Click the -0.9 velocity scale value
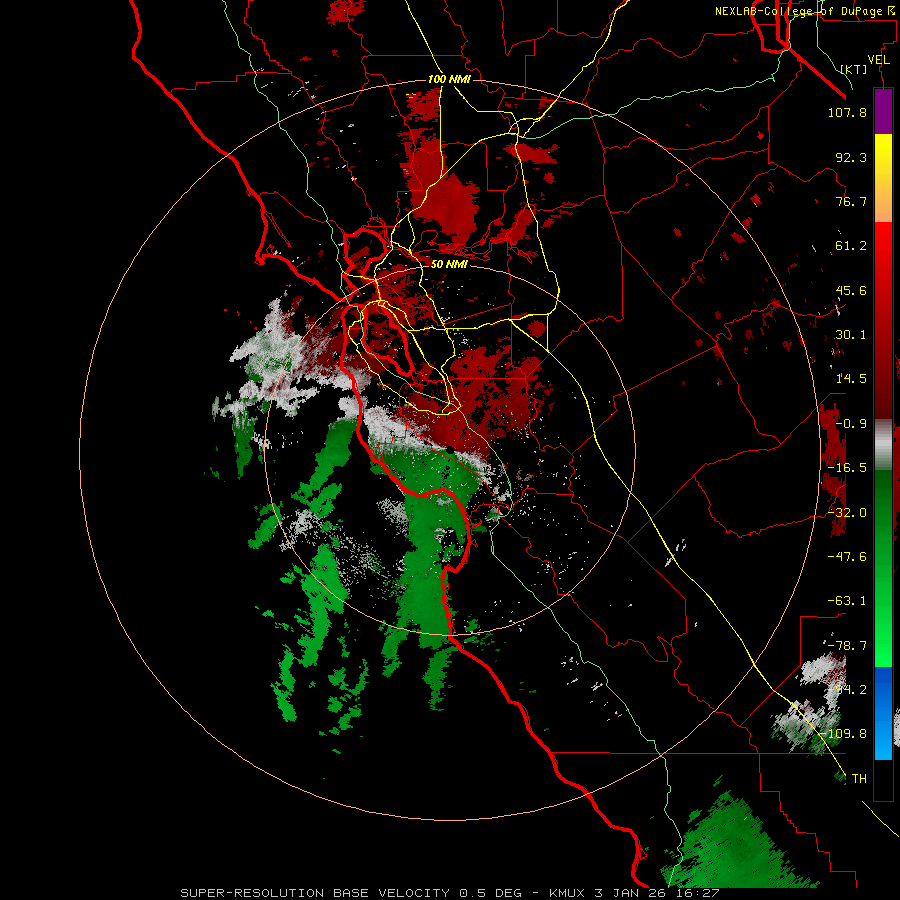The image size is (900, 900). point(851,424)
